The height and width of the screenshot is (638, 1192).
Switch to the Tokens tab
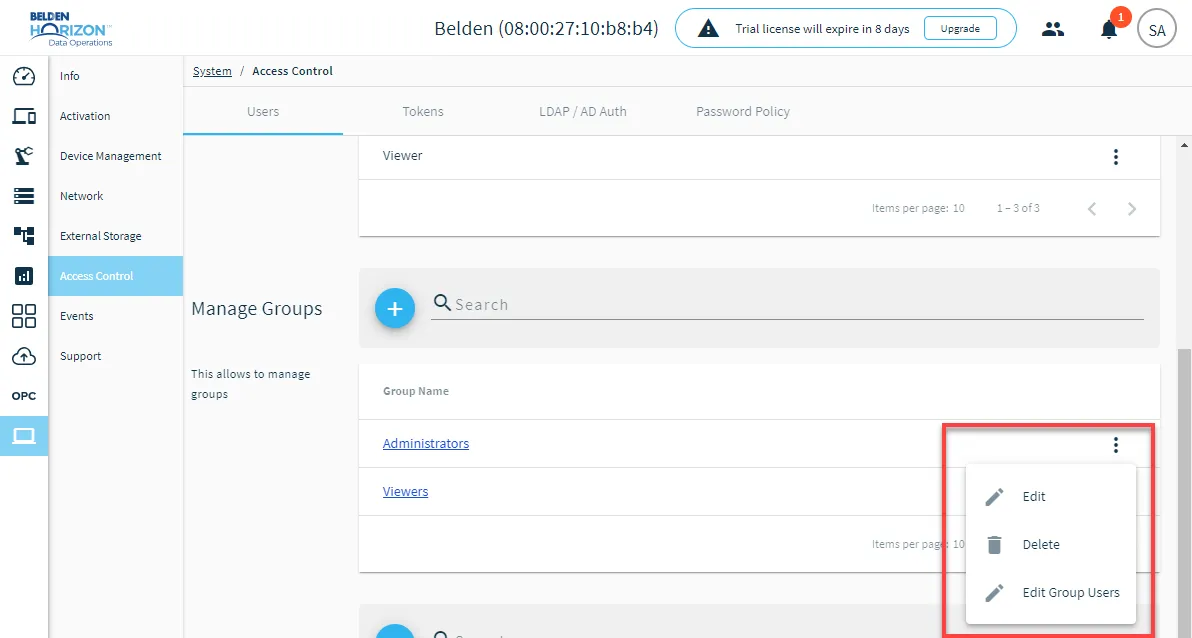point(423,111)
